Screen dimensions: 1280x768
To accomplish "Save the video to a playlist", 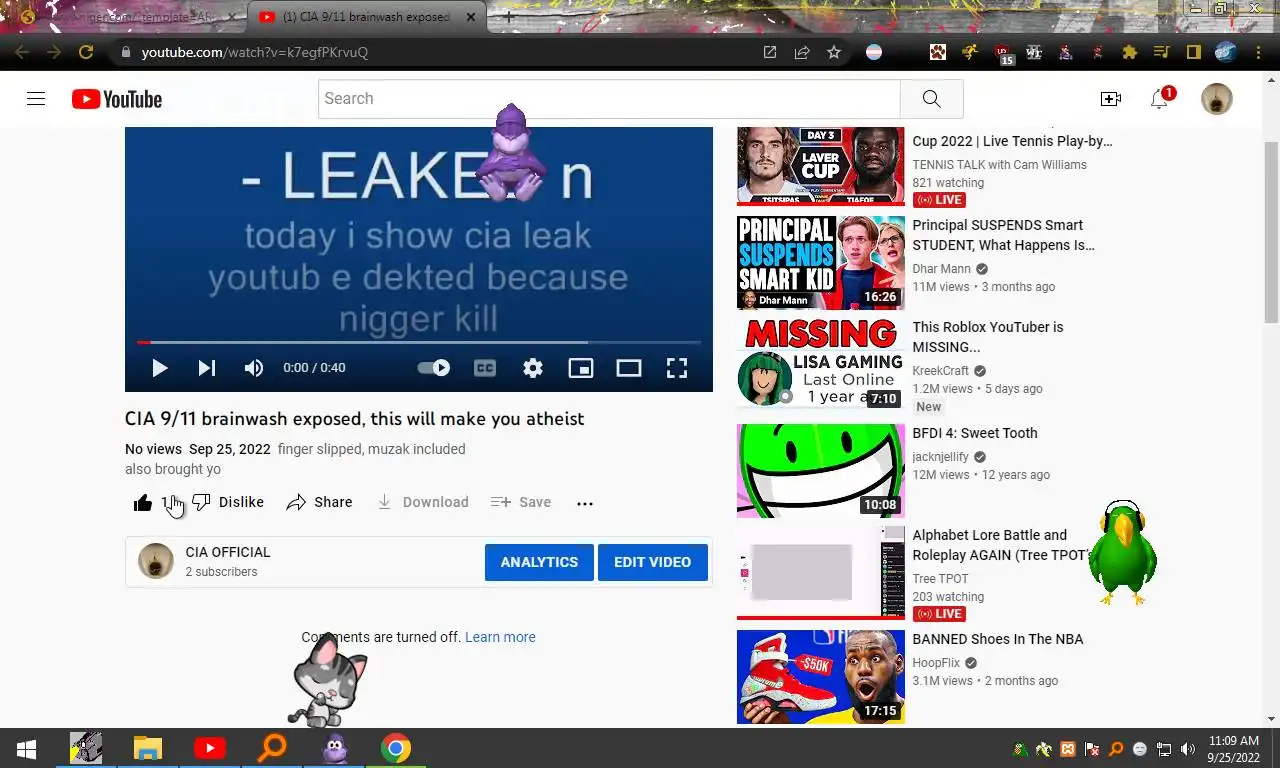I will click(521, 503).
